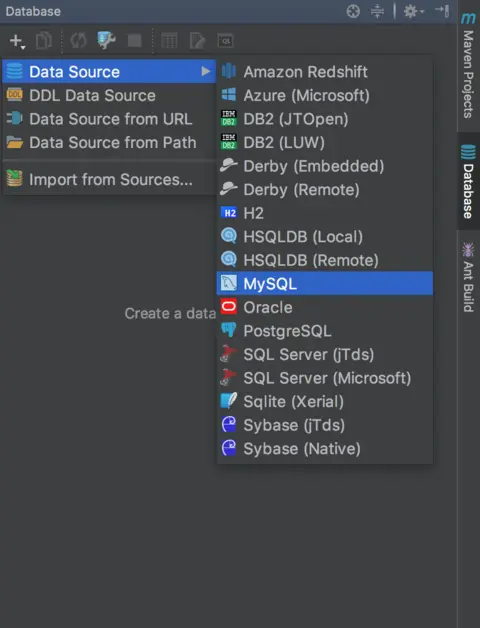Select Derby (Remote) entry

(325, 189)
